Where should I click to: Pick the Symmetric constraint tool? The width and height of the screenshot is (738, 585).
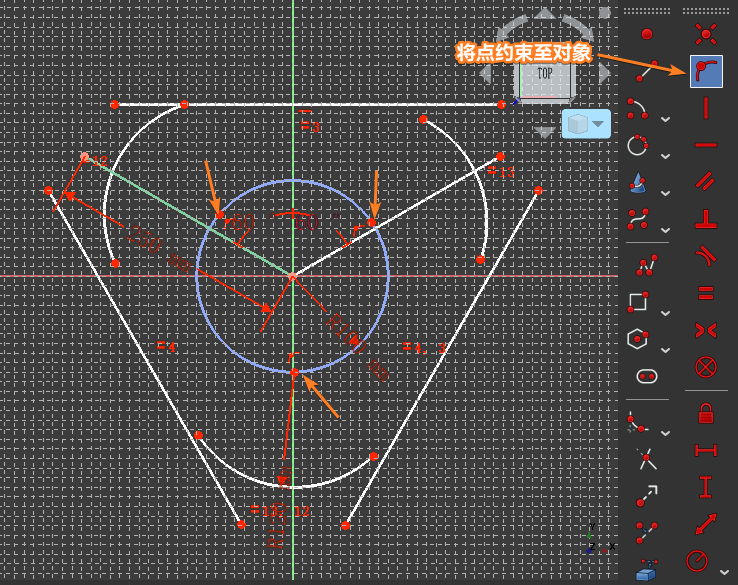tap(706, 330)
